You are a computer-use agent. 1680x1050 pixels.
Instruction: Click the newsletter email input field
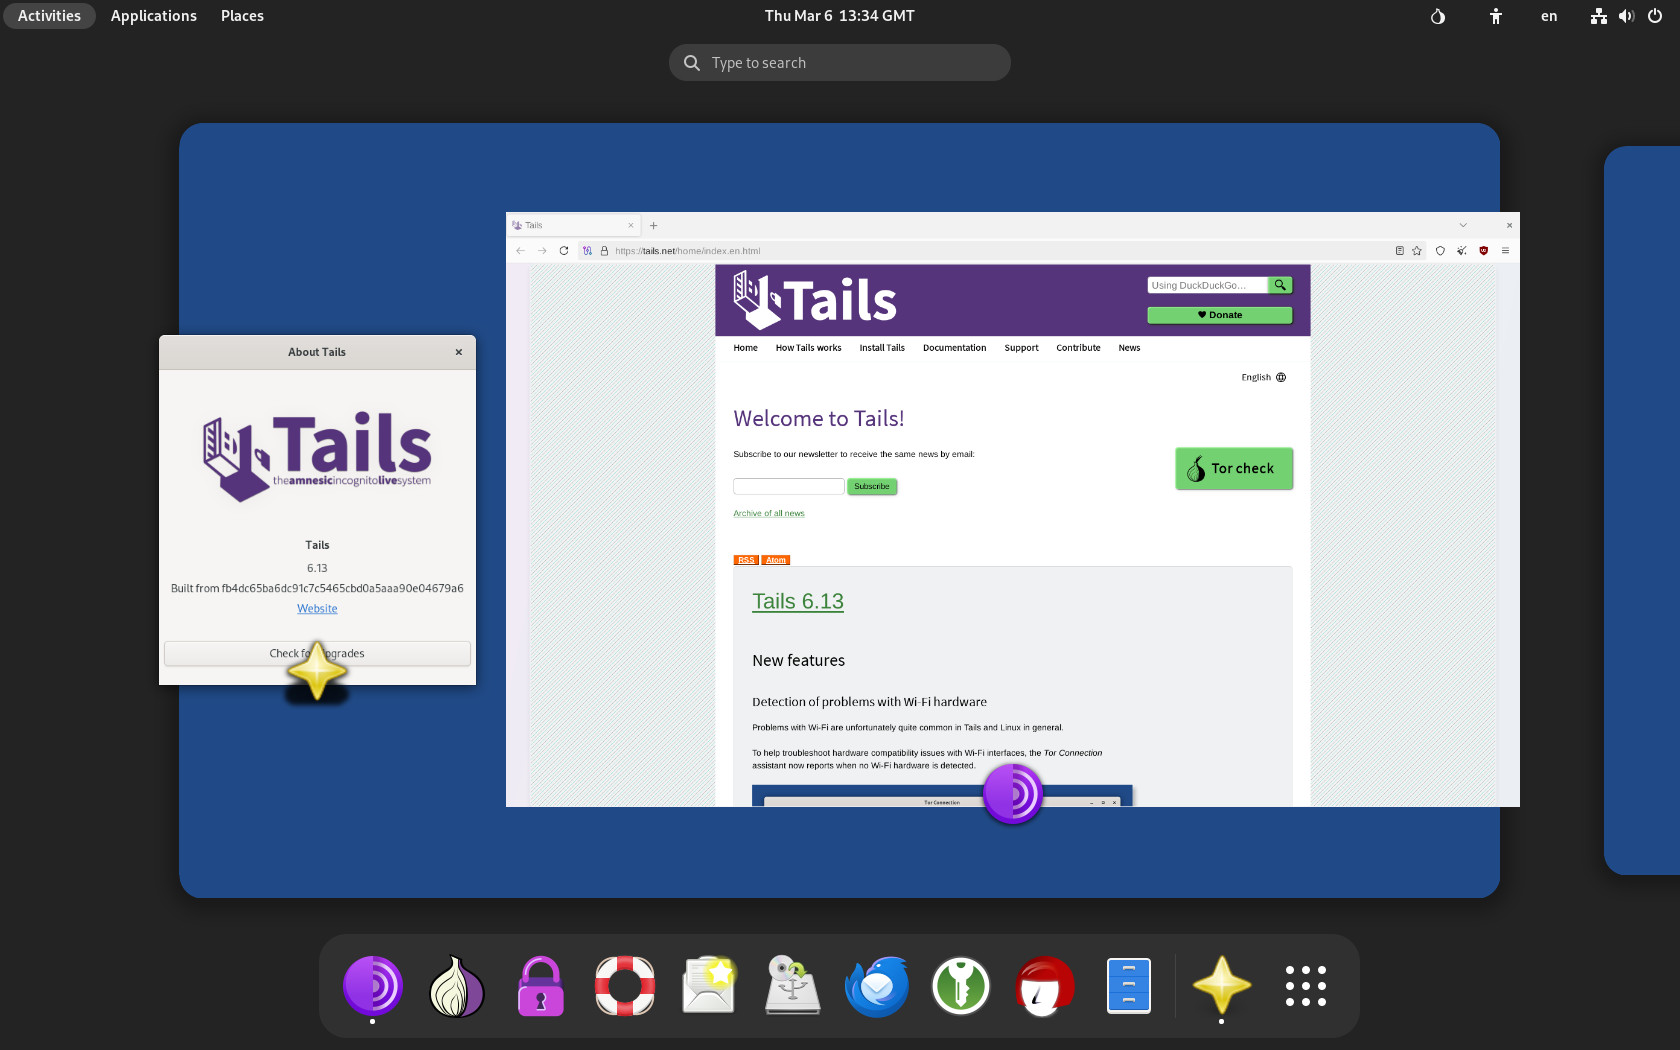click(789, 487)
